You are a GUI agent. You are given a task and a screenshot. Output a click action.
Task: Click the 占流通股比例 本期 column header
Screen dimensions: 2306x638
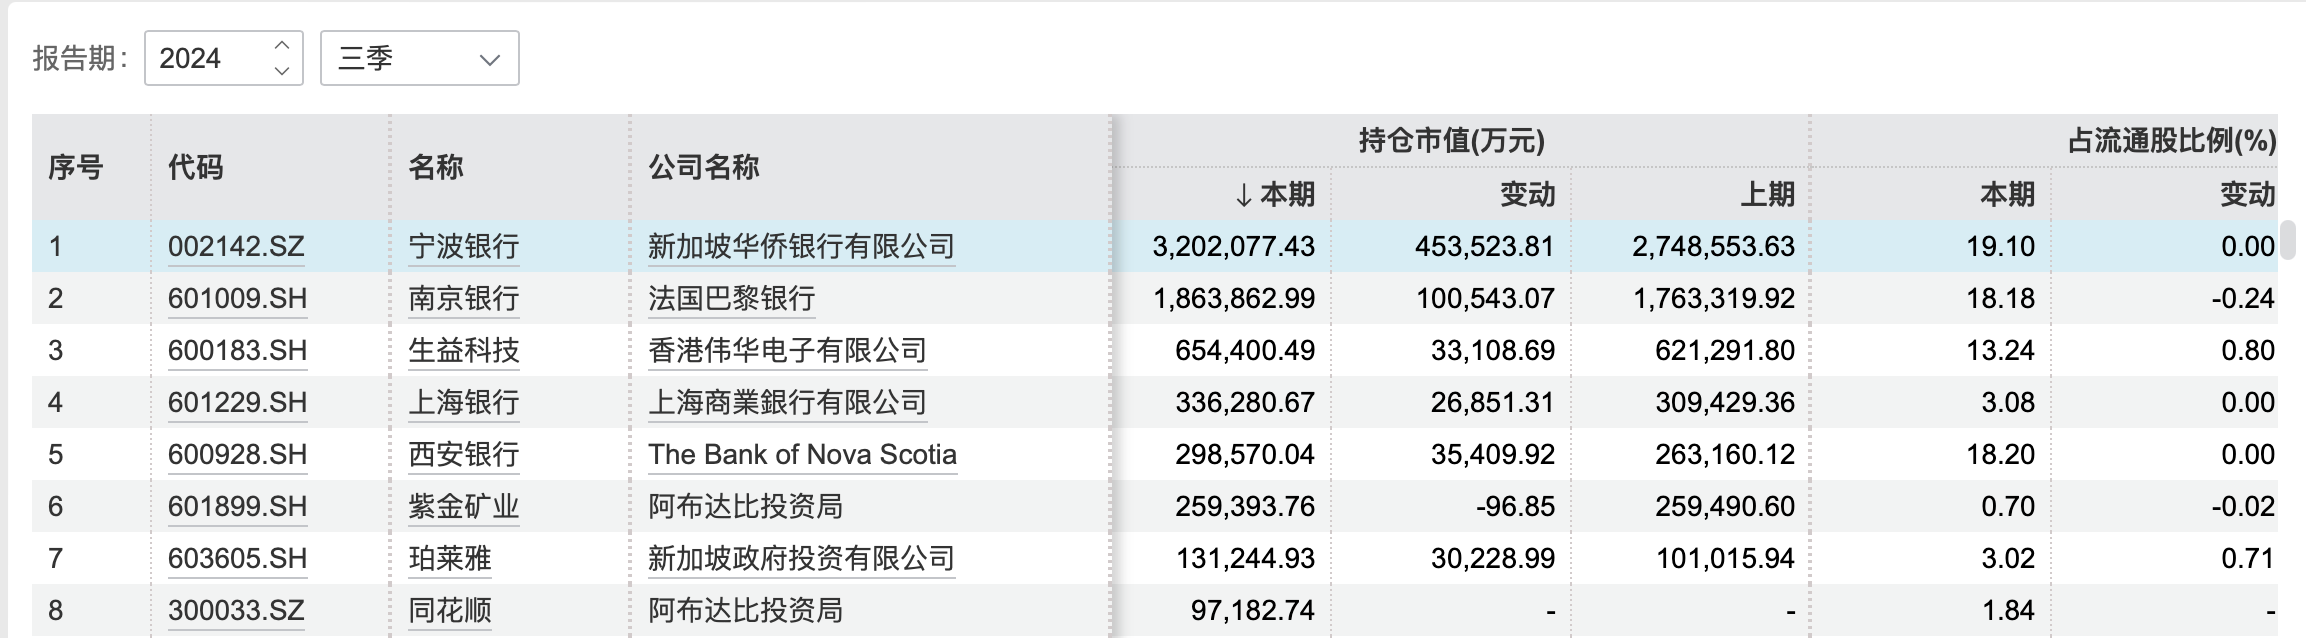click(x=2006, y=194)
